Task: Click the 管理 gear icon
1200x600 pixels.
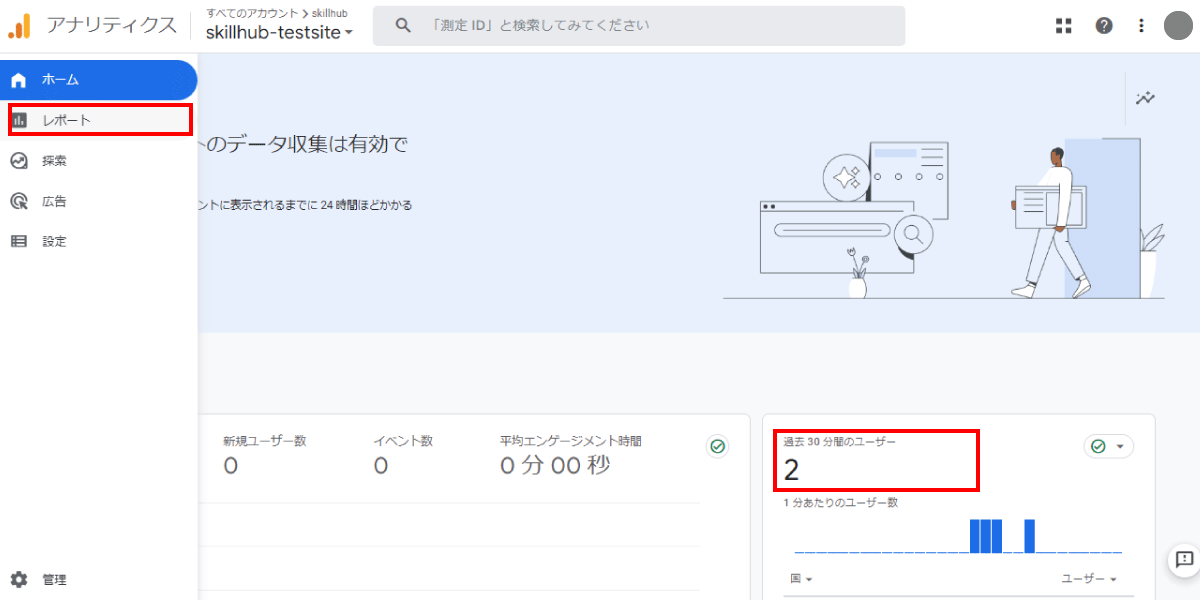Action: 18,579
